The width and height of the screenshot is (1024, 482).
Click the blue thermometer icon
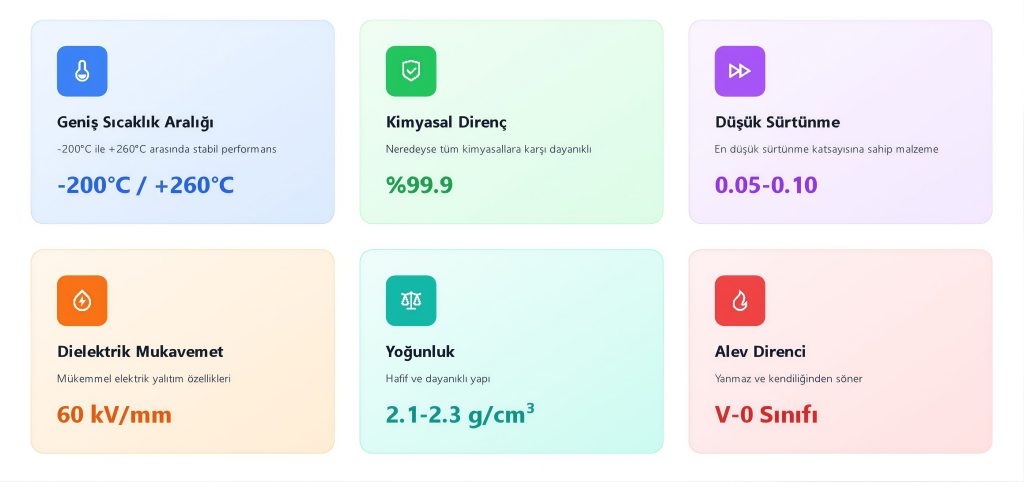pos(82,71)
